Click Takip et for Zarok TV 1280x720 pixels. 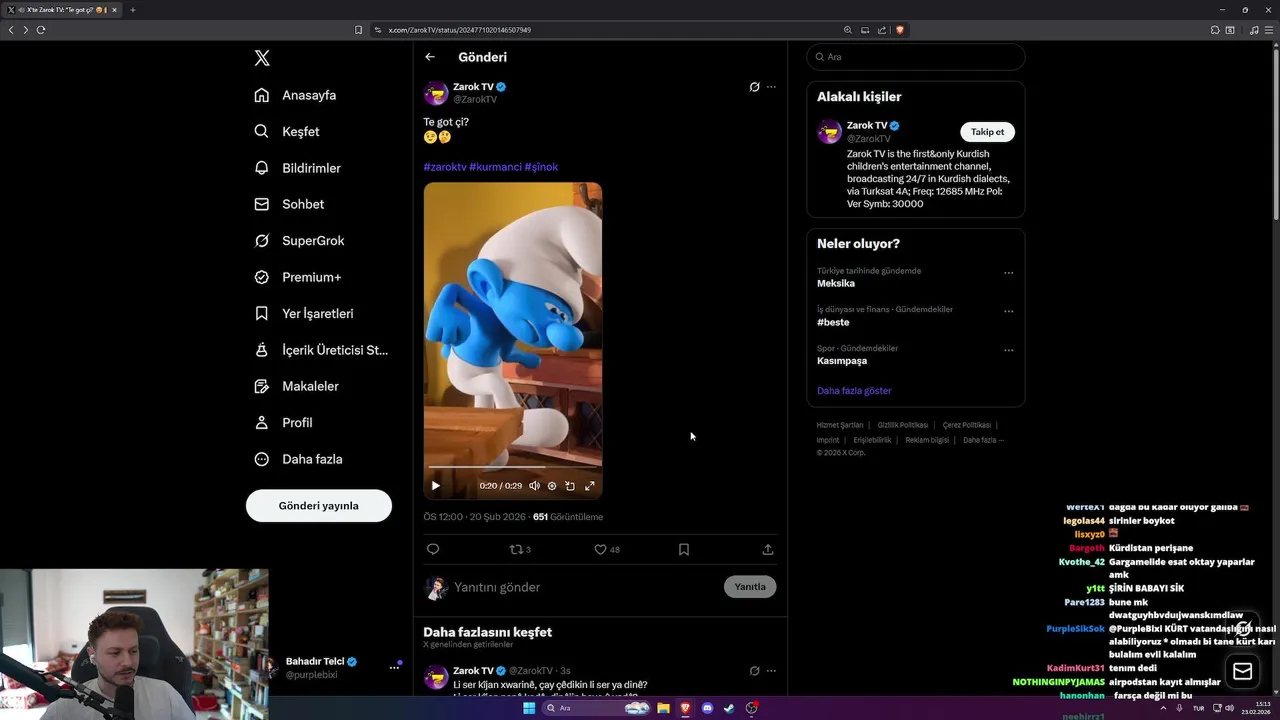987,132
